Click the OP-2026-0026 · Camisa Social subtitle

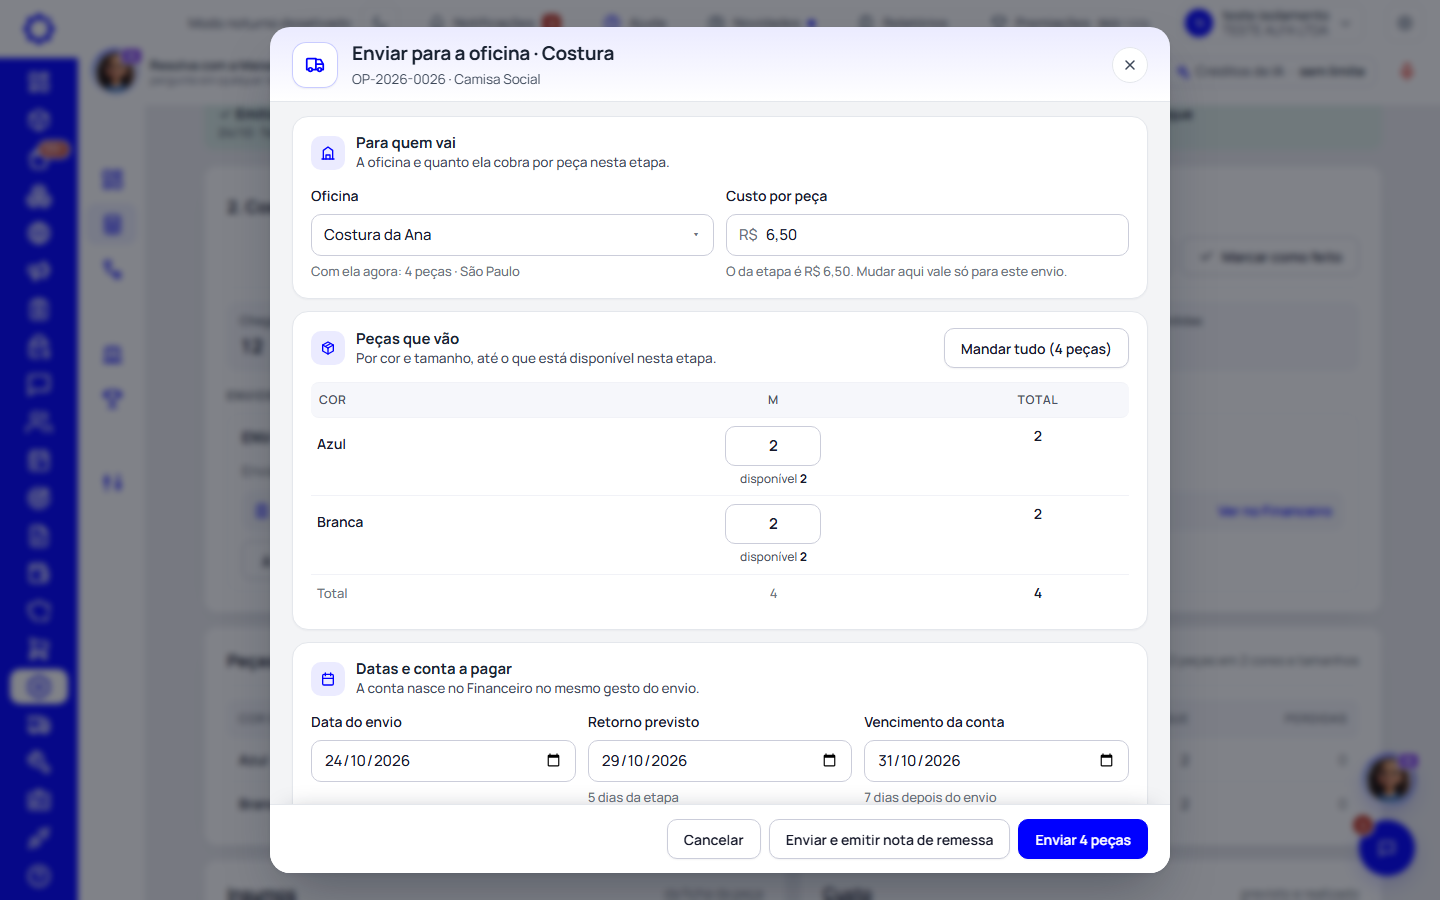coord(446,79)
